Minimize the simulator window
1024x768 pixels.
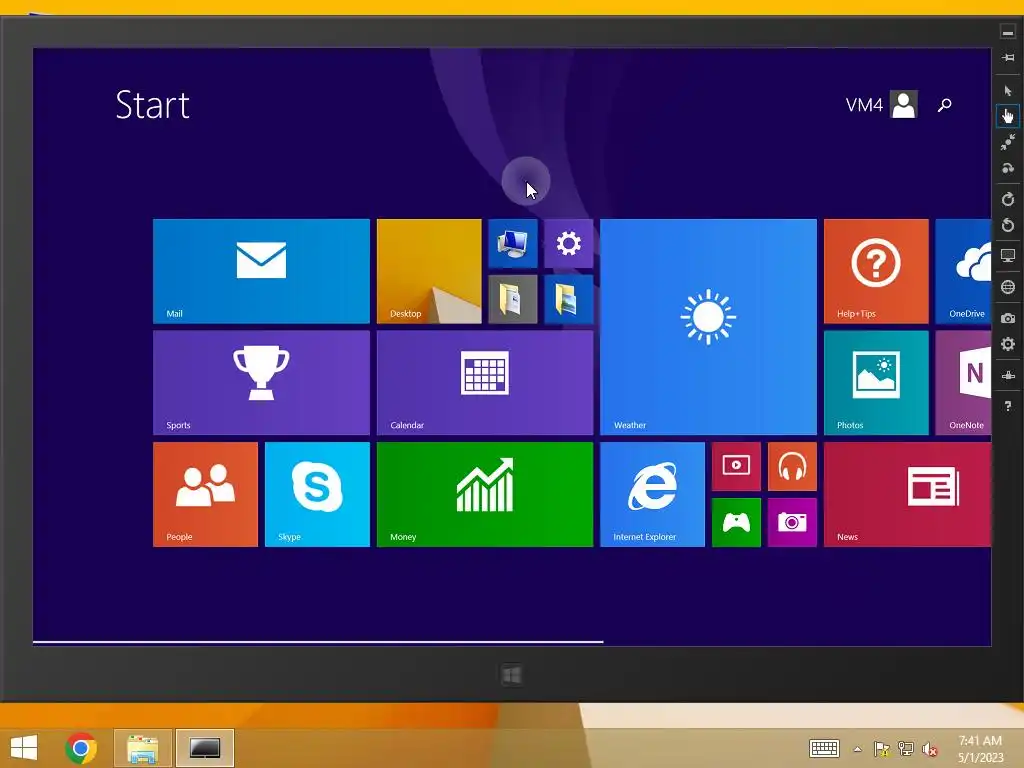[1008, 32]
